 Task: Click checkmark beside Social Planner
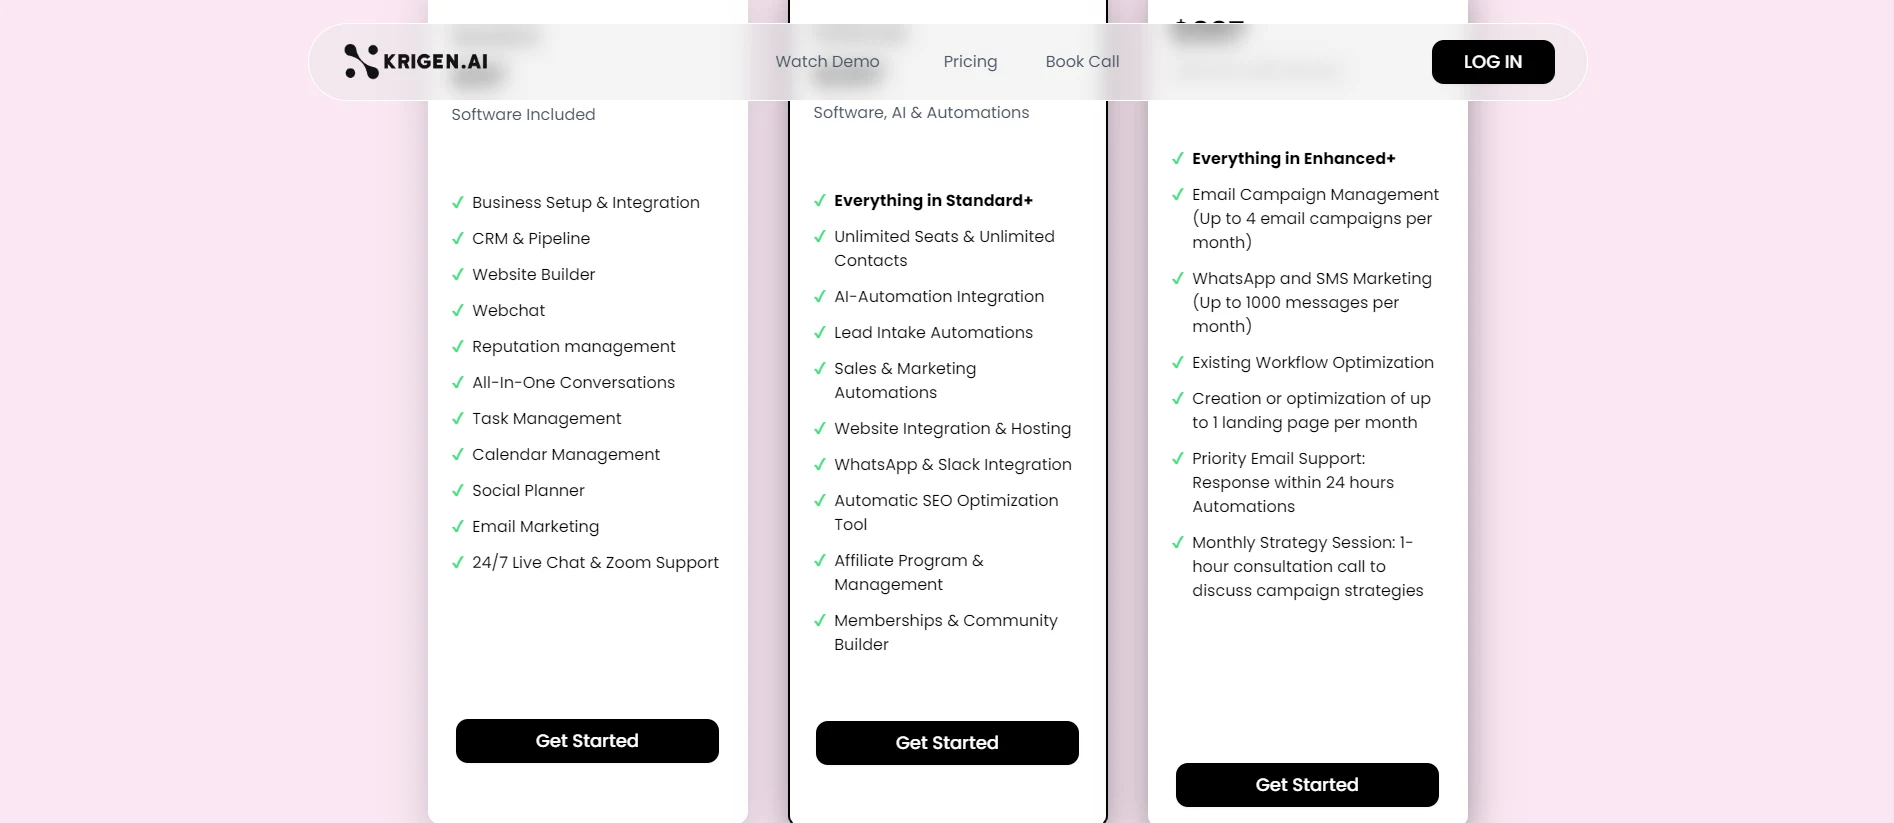point(457,490)
